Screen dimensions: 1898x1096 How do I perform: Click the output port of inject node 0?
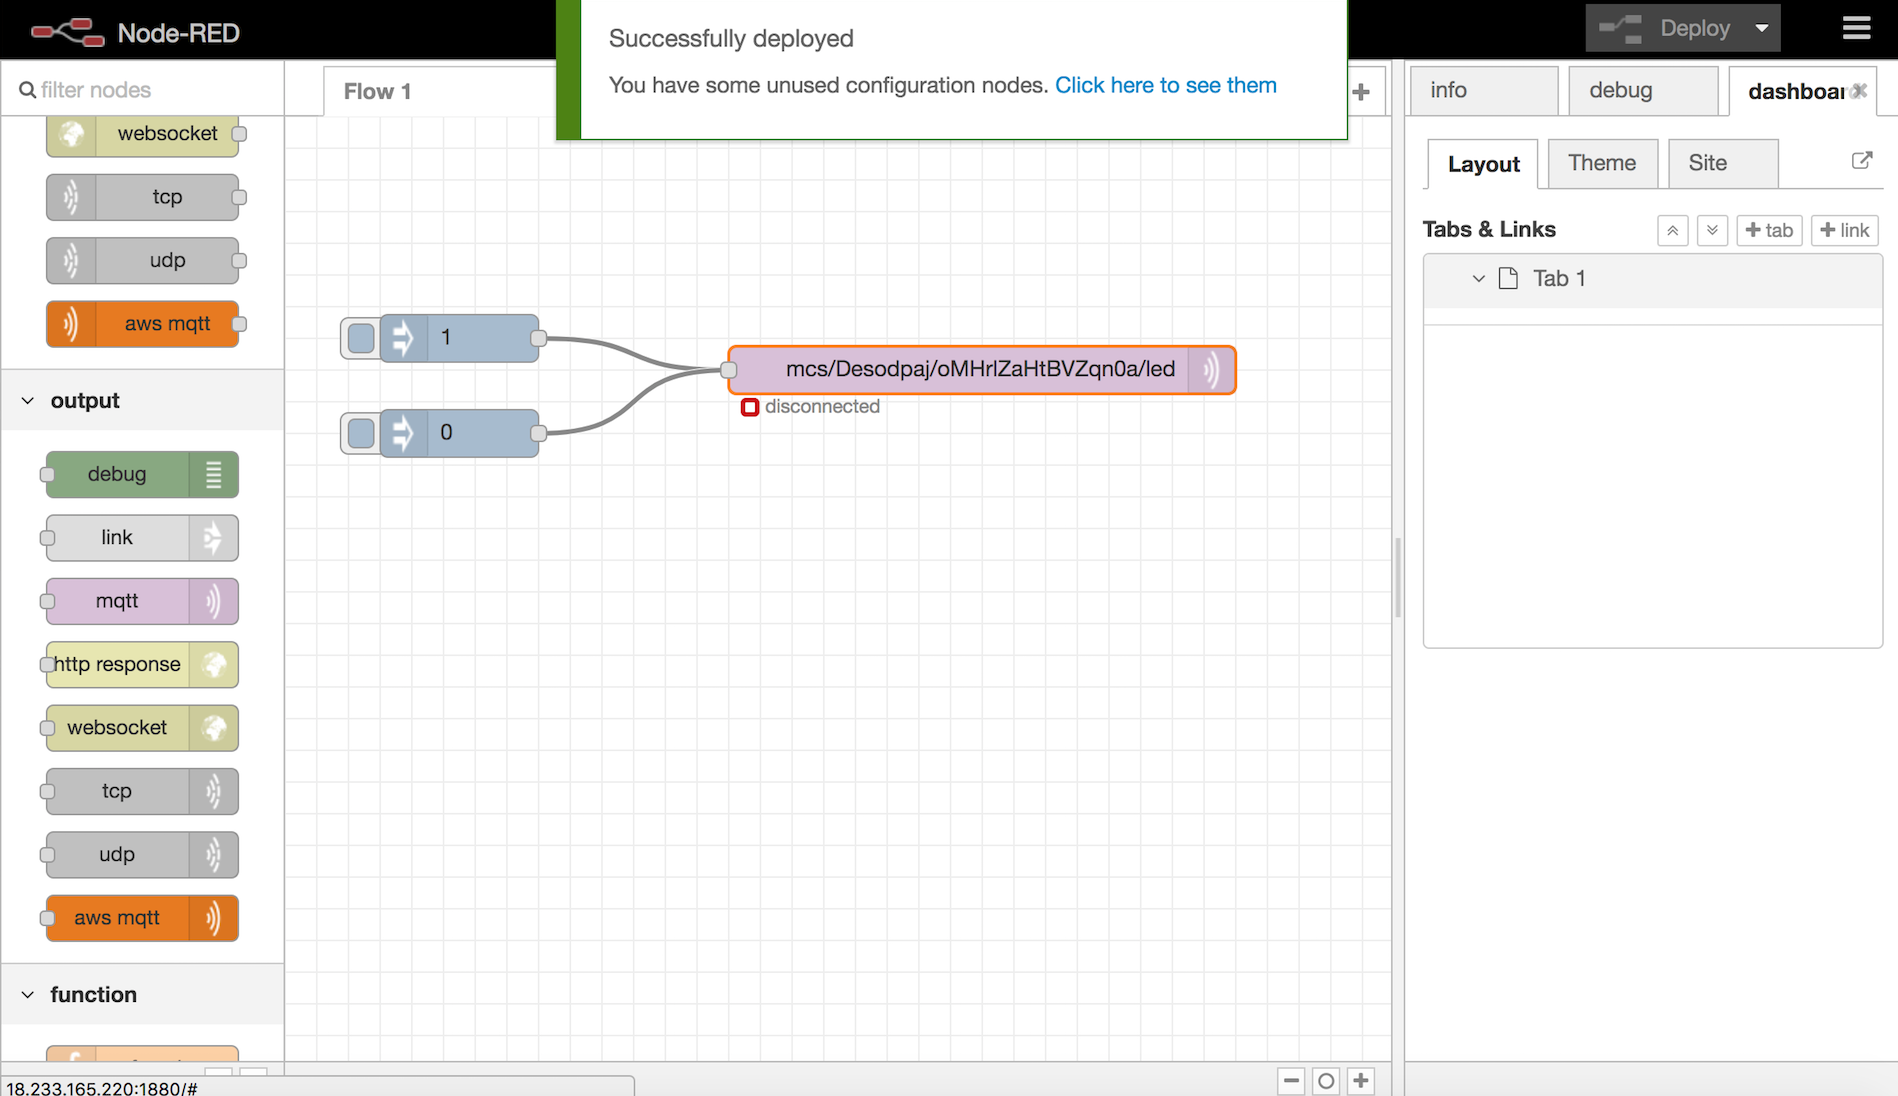click(539, 433)
